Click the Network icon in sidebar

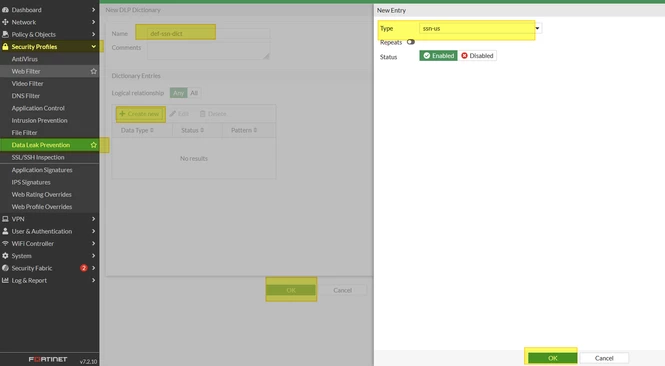click(5, 22)
